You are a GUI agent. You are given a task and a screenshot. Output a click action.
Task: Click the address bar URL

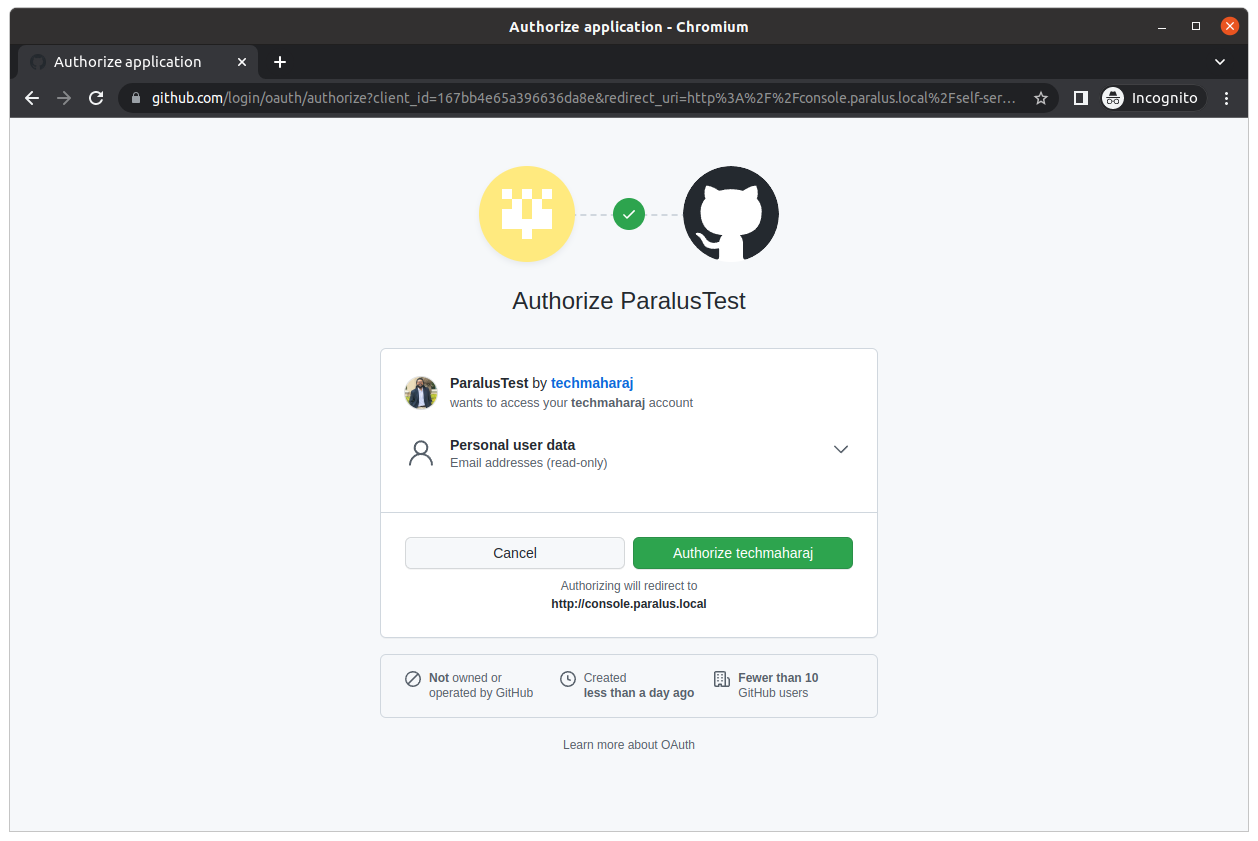pyautogui.click(x=584, y=98)
